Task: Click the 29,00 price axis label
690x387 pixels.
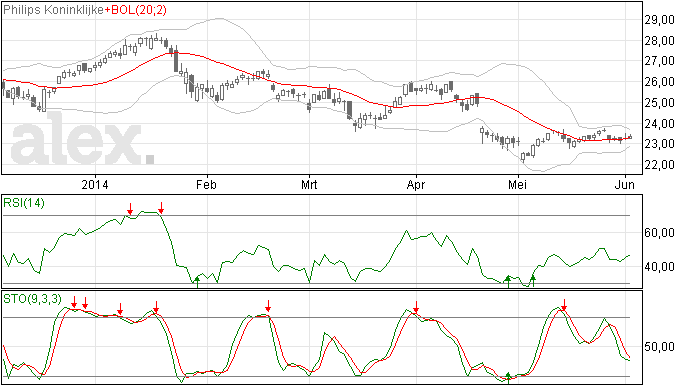Action: (x=659, y=20)
